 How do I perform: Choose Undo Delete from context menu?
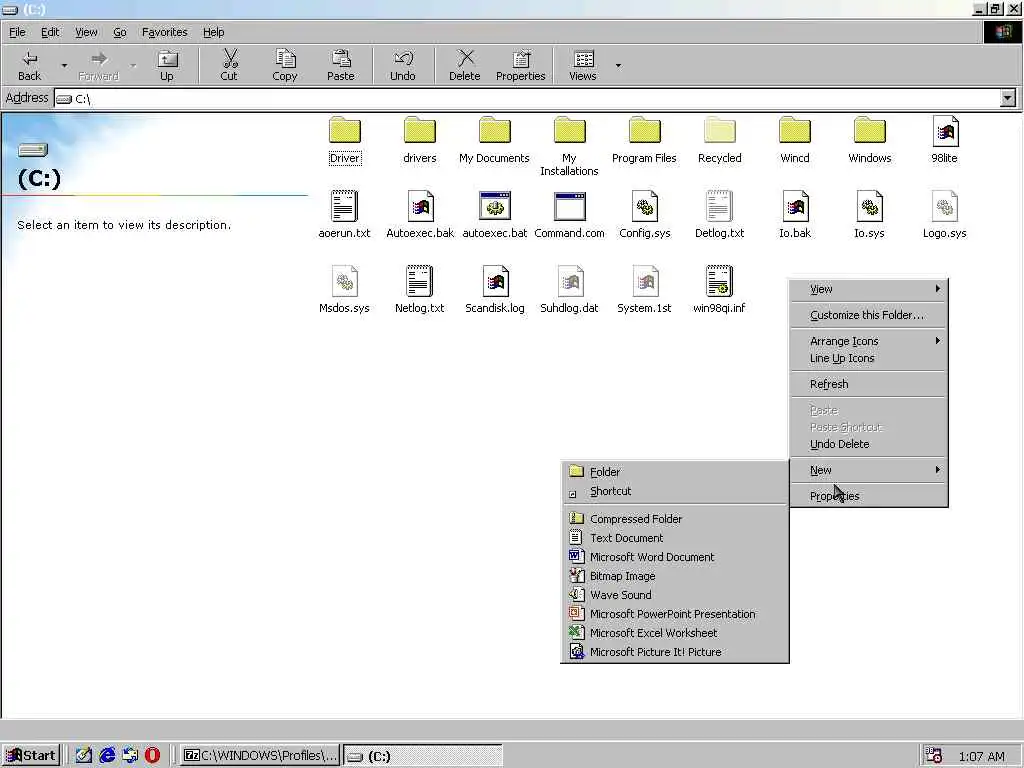869,444
